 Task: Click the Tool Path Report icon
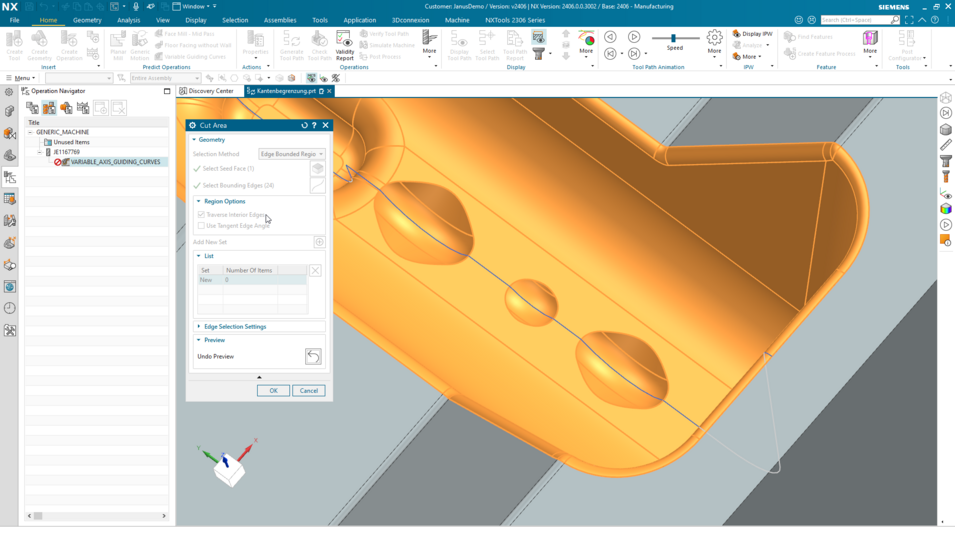(x=515, y=45)
